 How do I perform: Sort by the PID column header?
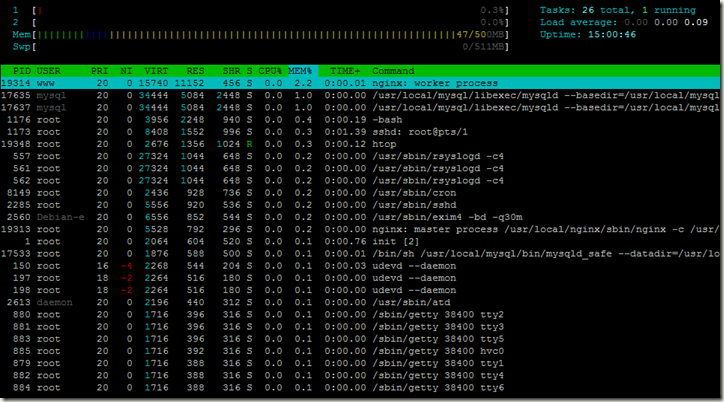[x=22, y=71]
